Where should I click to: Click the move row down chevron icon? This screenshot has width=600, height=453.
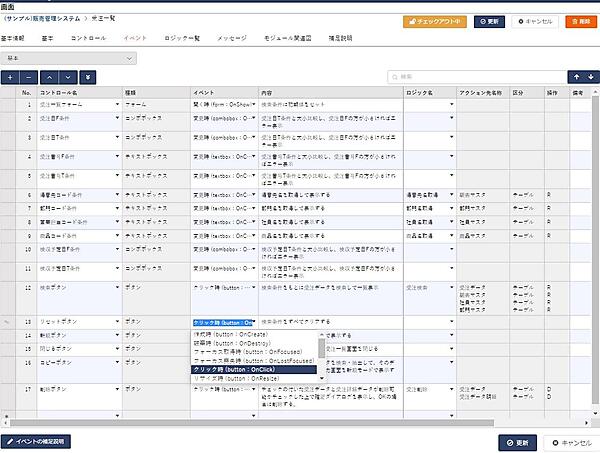69,76
